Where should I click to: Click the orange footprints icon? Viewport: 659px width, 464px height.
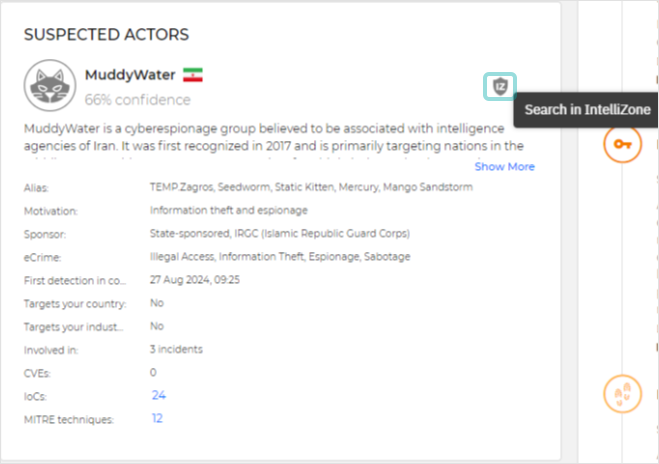point(622,394)
